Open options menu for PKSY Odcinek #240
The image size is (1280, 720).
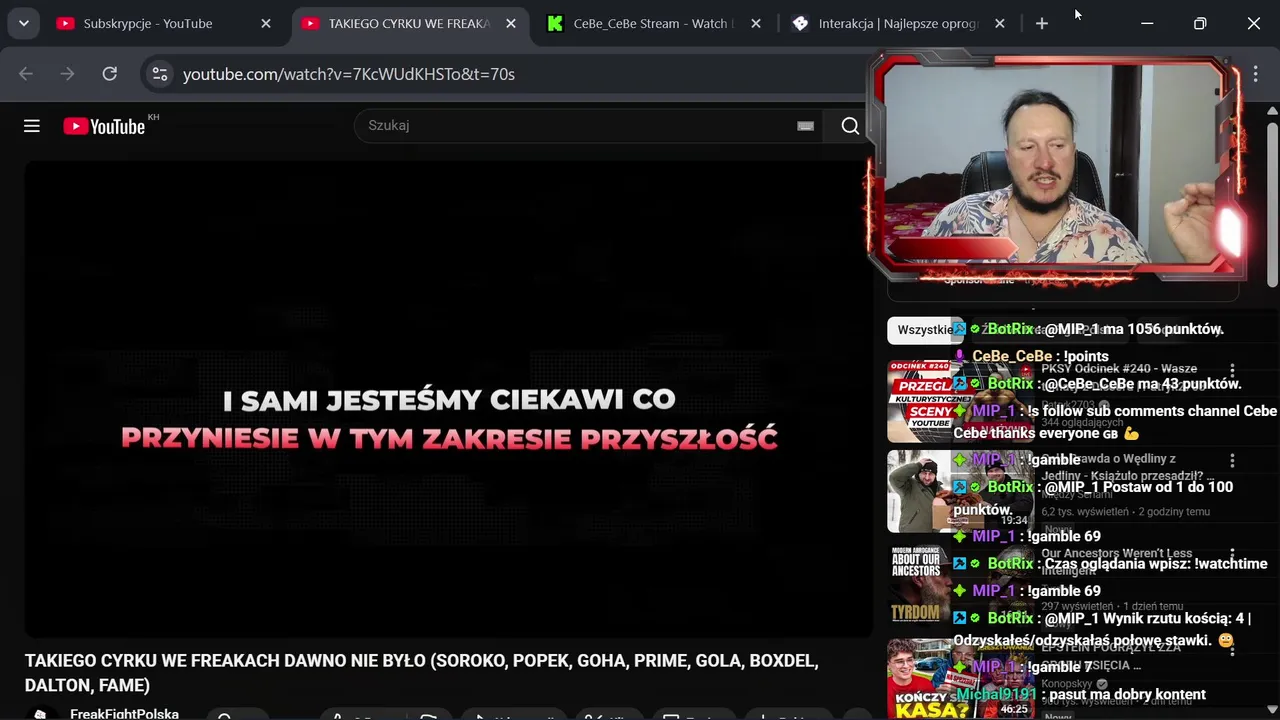click(1232, 370)
